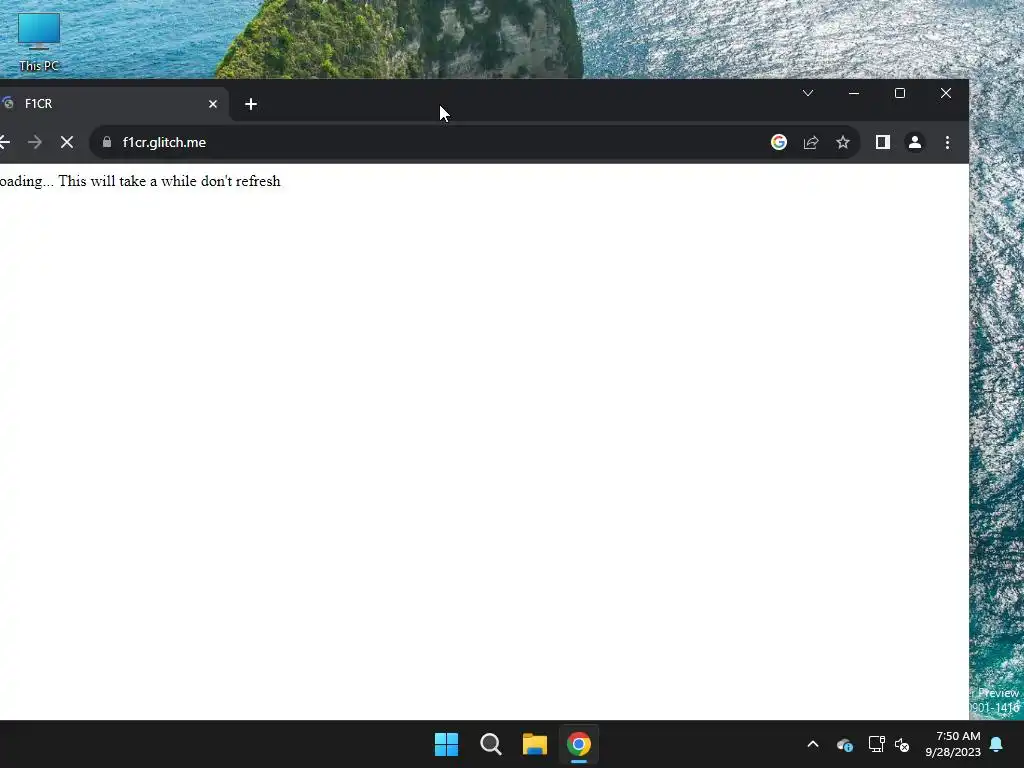Image resolution: width=1024 pixels, height=768 pixels.
Task: Maximize the Chrome window
Action: tap(900, 93)
